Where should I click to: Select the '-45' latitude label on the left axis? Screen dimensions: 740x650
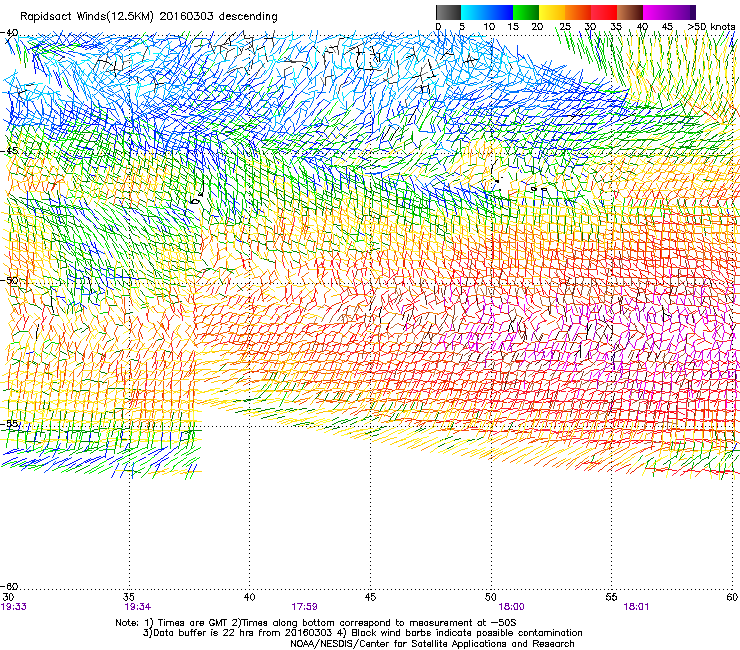9,151
